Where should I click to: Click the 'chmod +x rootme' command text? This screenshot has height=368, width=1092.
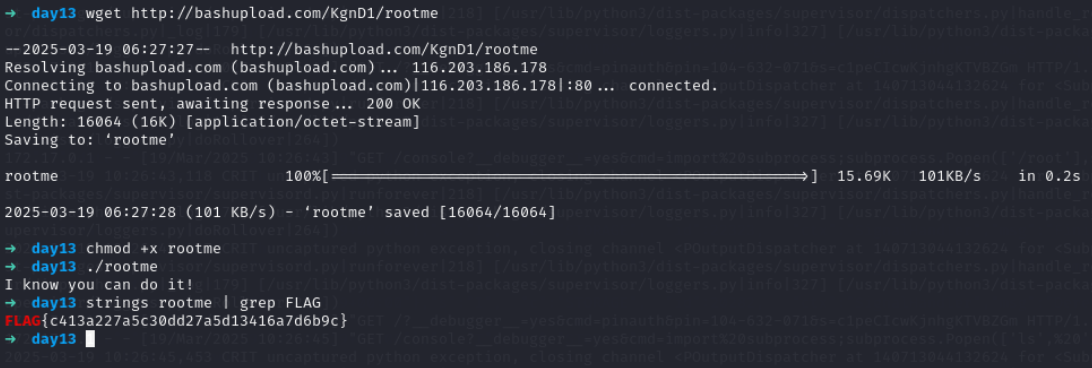tap(153, 249)
